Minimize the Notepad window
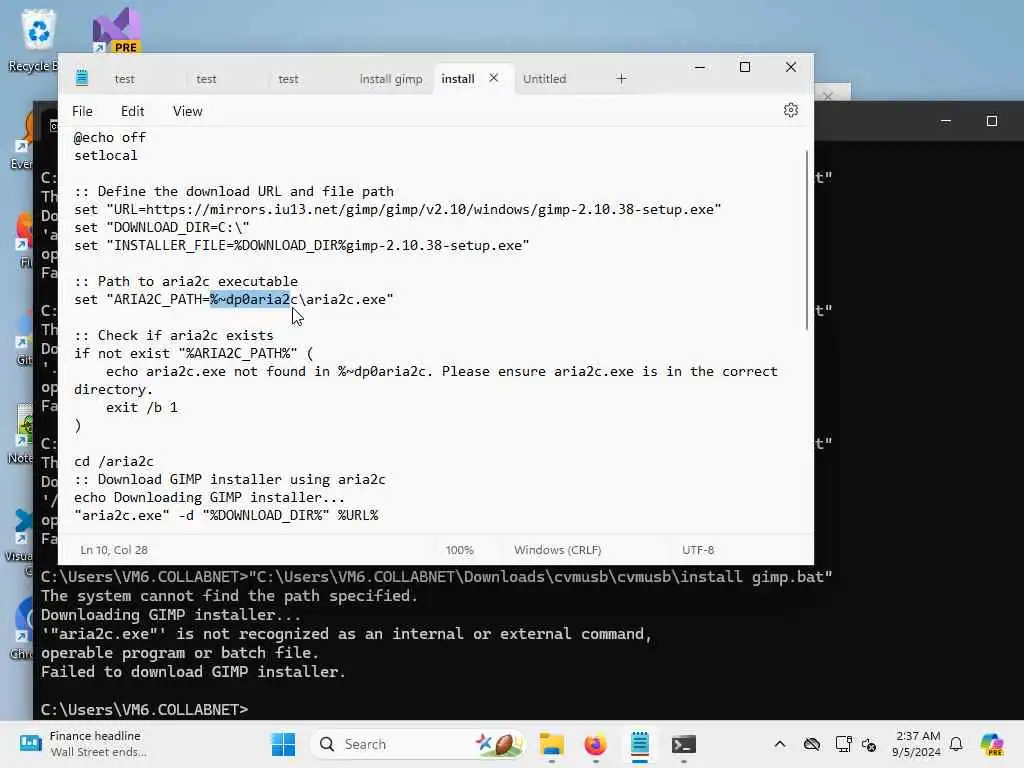The image size is (1024, 768). 699,67
